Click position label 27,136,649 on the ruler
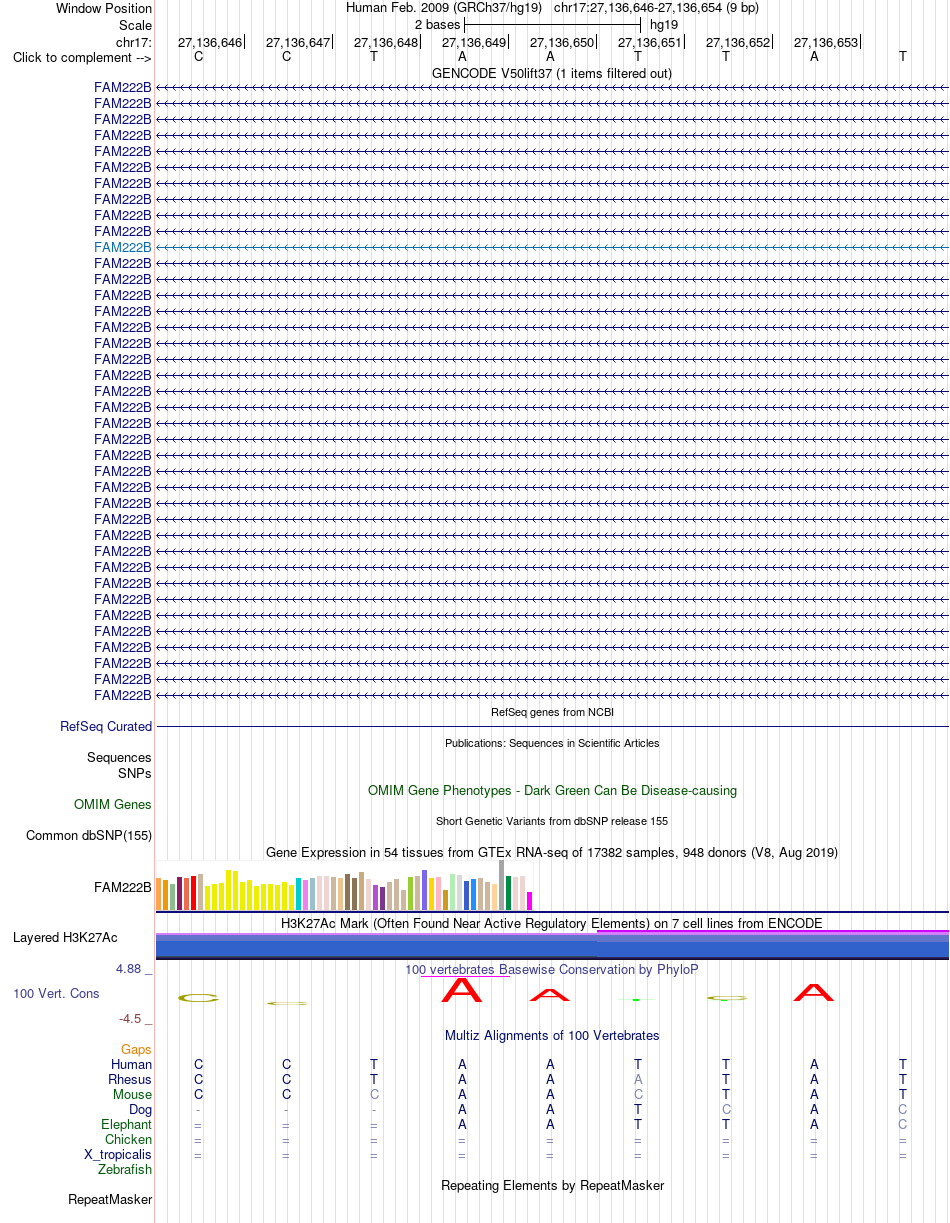The width and height of the screenshot is (950, 1223). 474,43
